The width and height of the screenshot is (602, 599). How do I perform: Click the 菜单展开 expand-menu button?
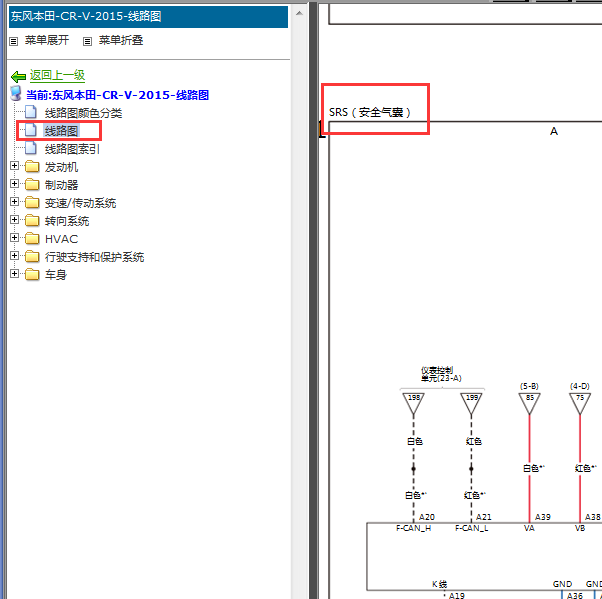(x=47, y=40)
